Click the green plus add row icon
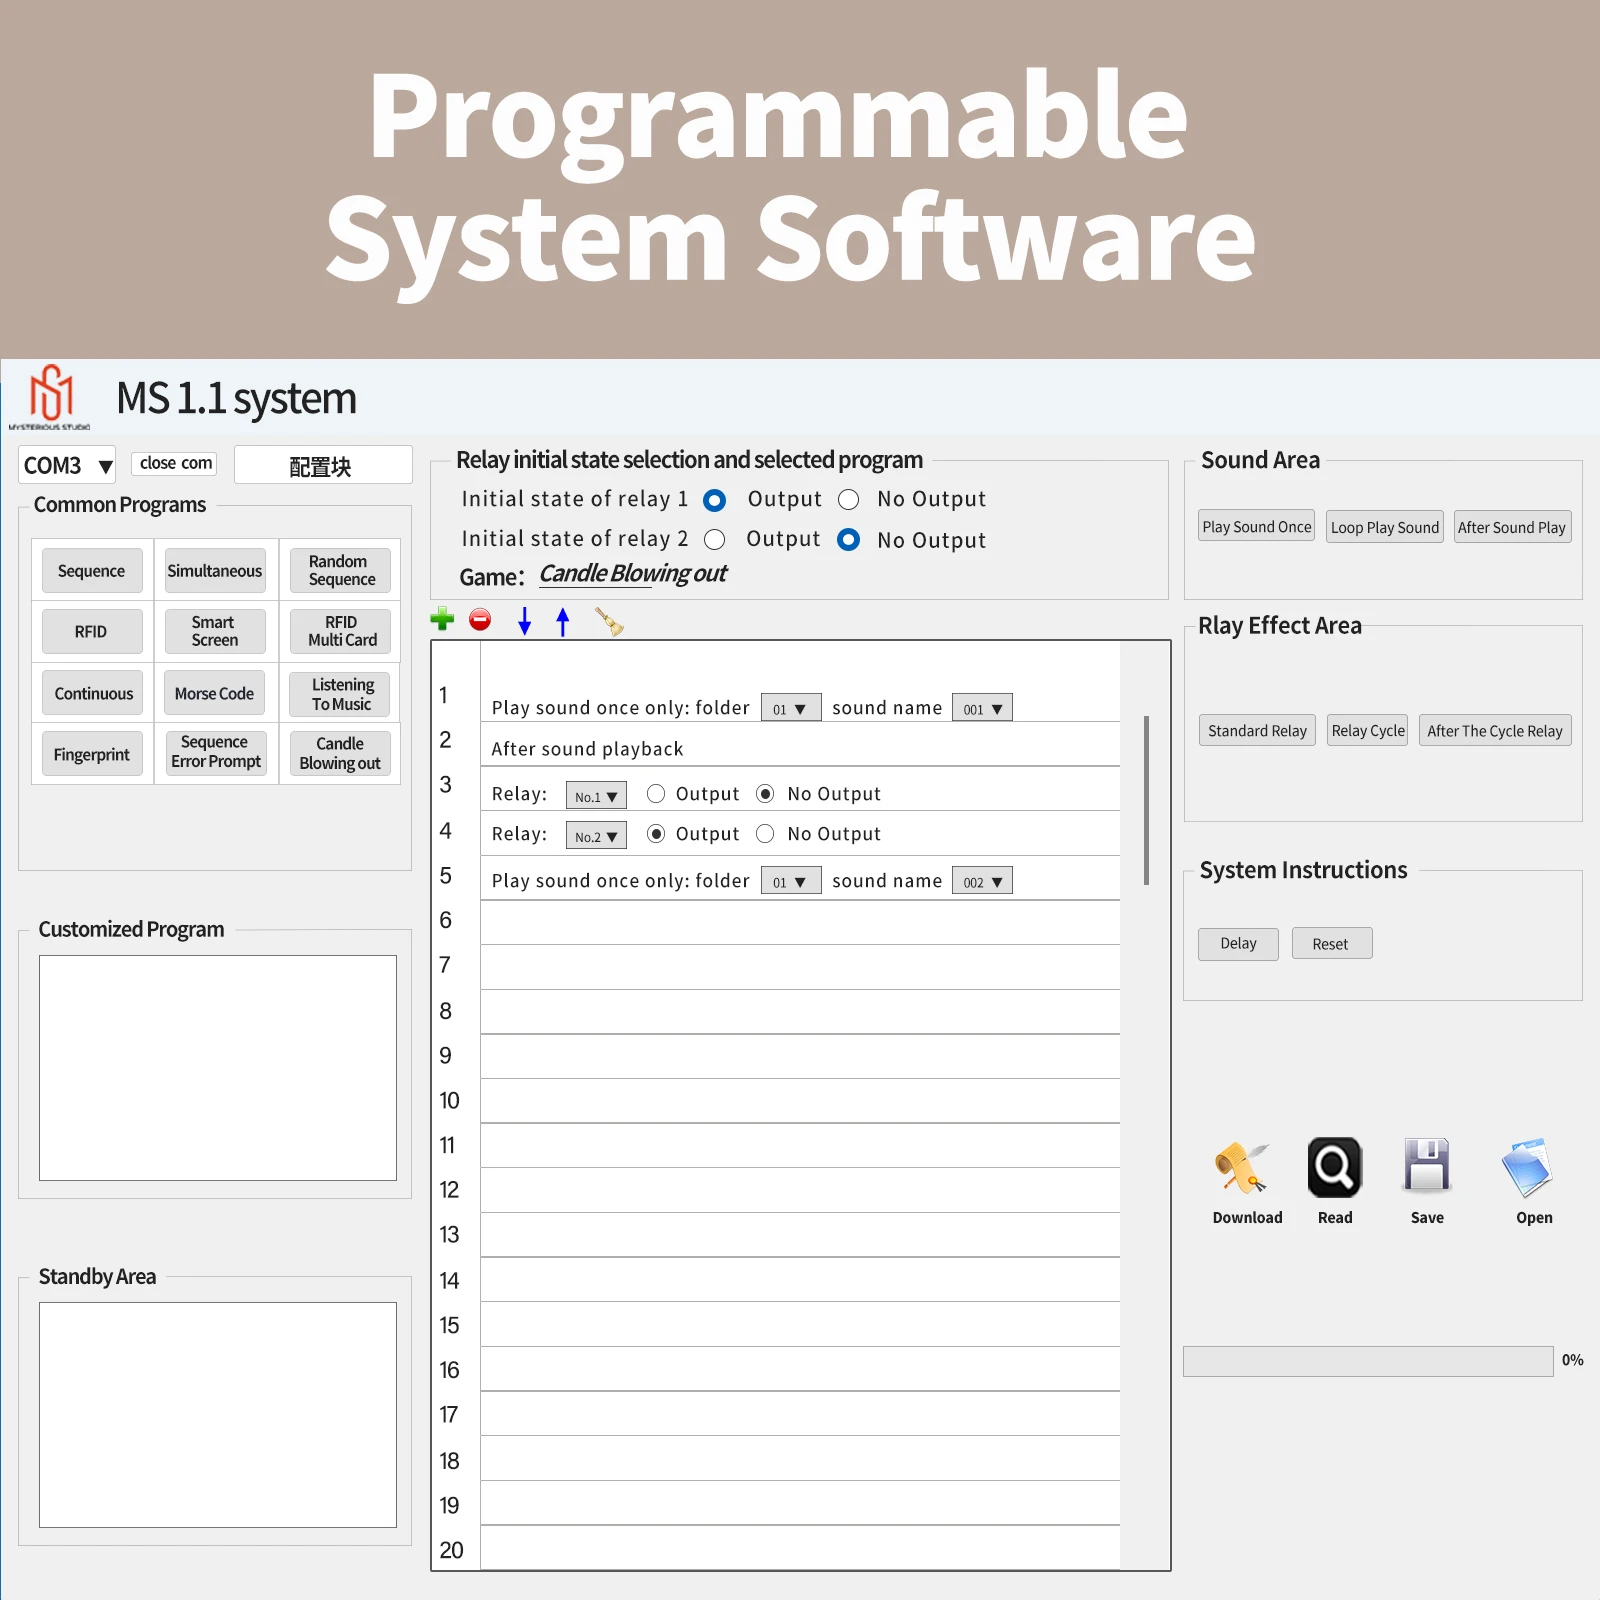1600x1600 pixels. tap(442, 620)
